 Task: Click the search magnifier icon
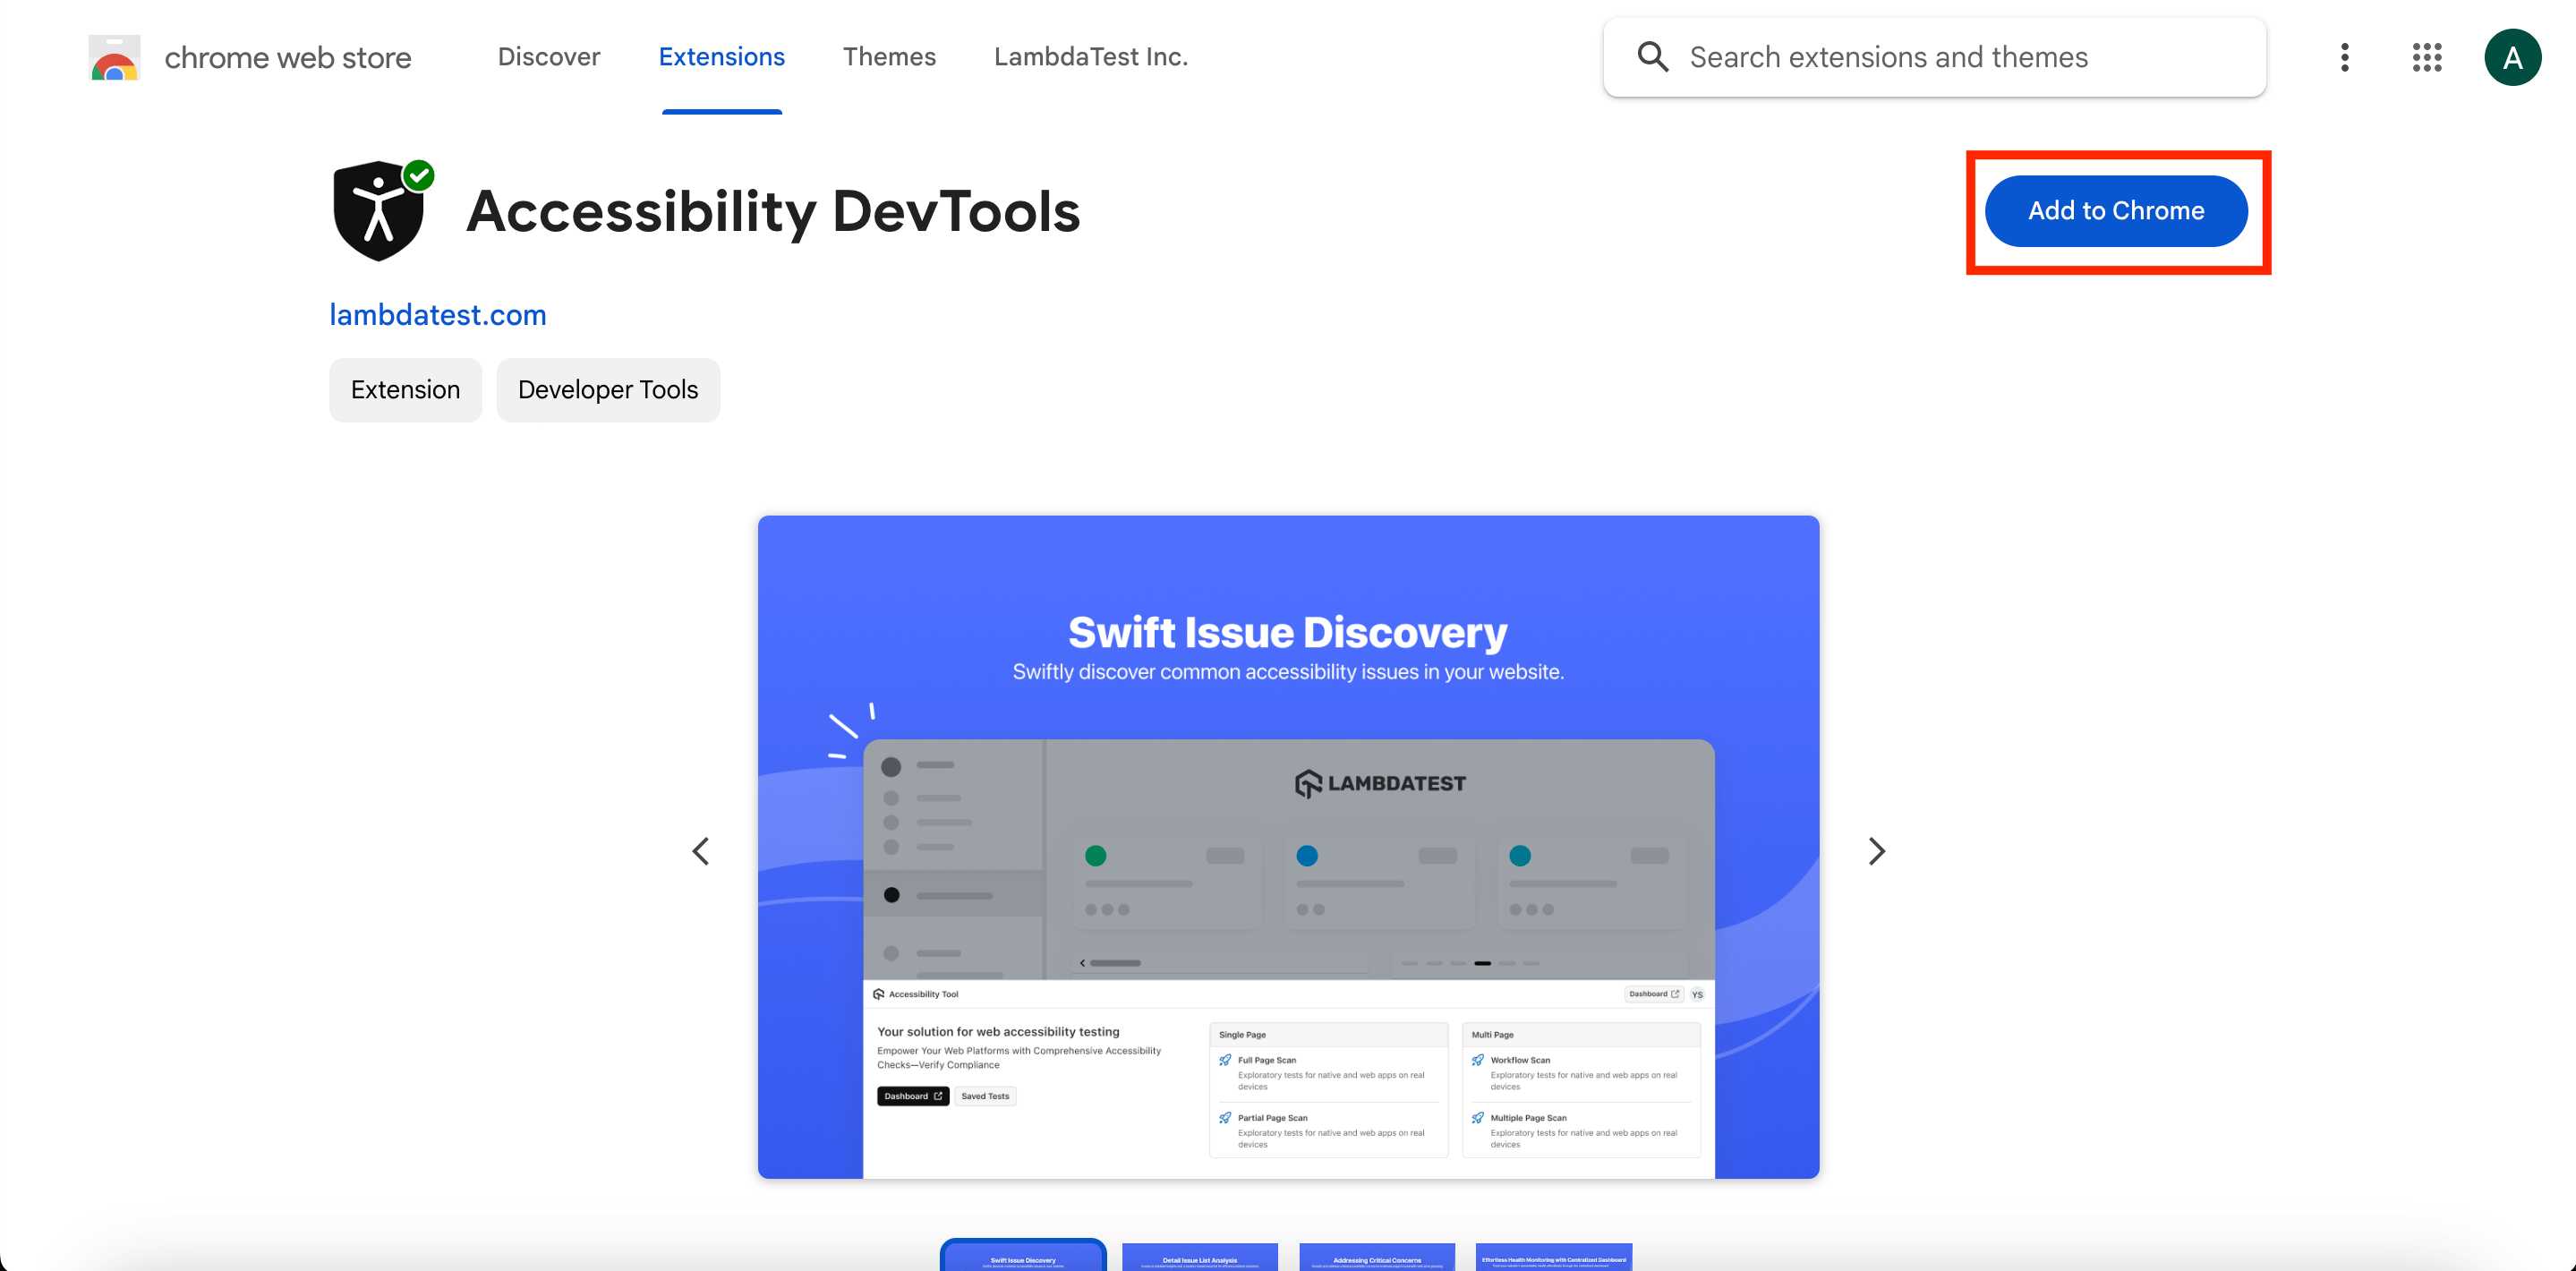tap(1652, 57)
